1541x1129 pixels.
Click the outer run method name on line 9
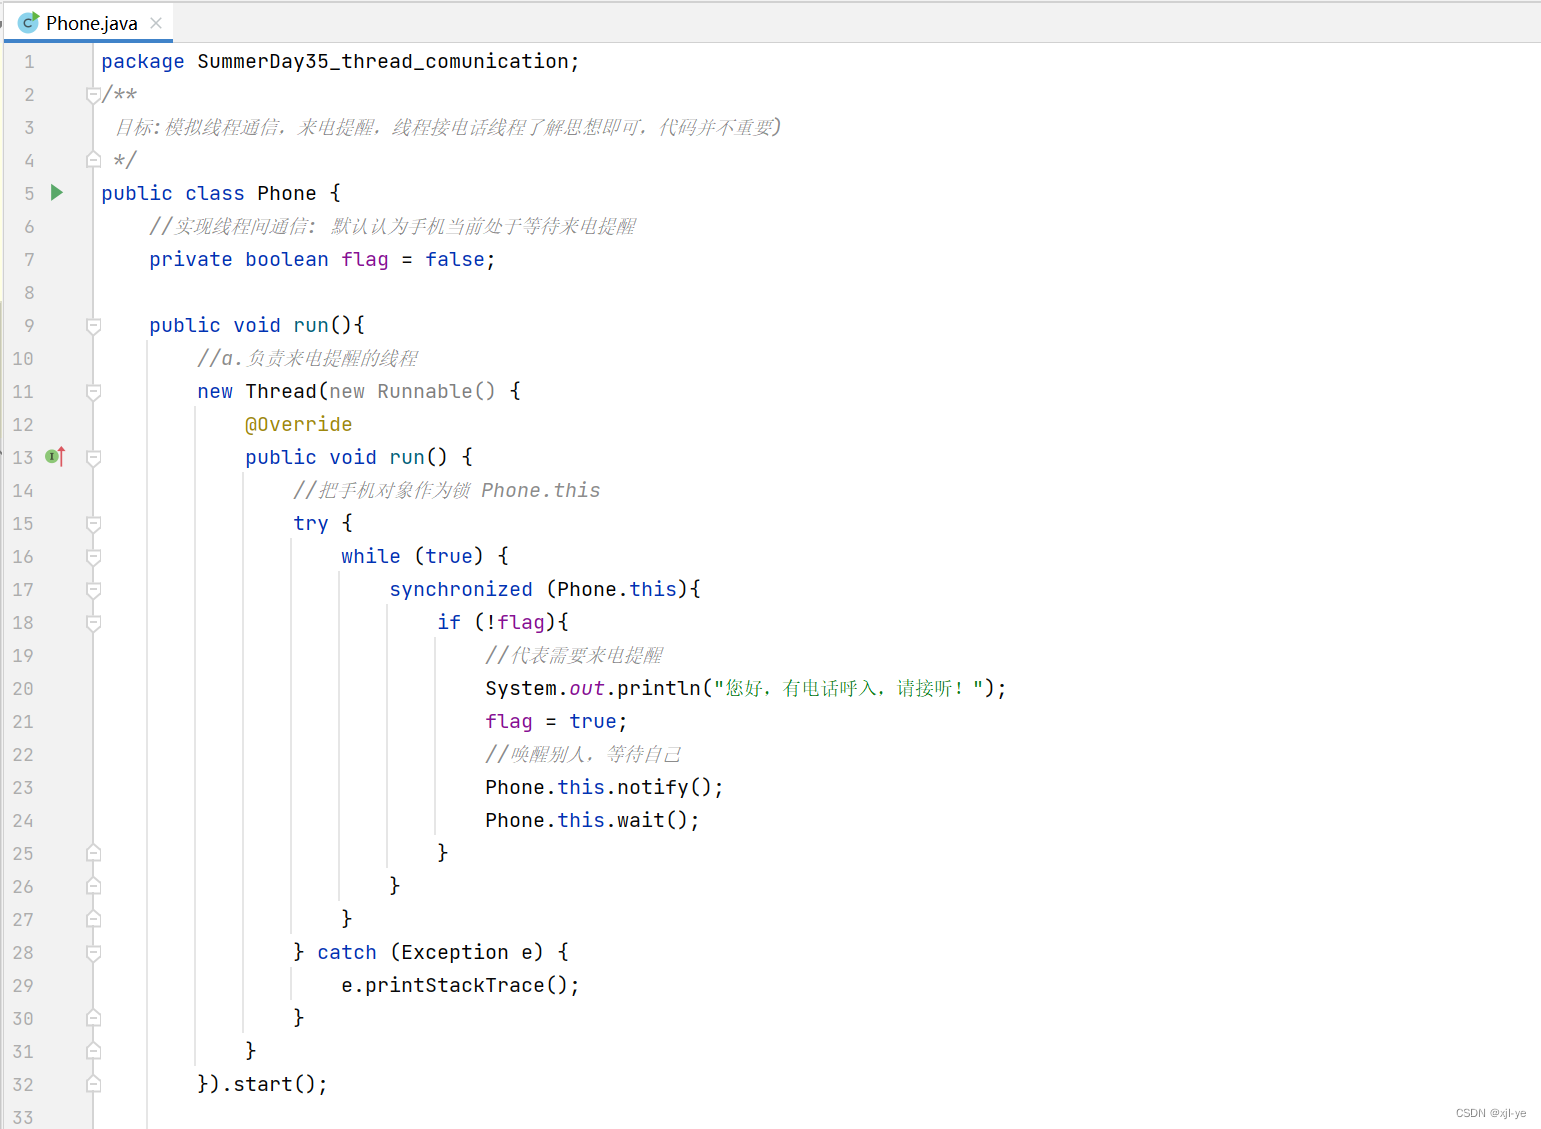pos(311,326)
